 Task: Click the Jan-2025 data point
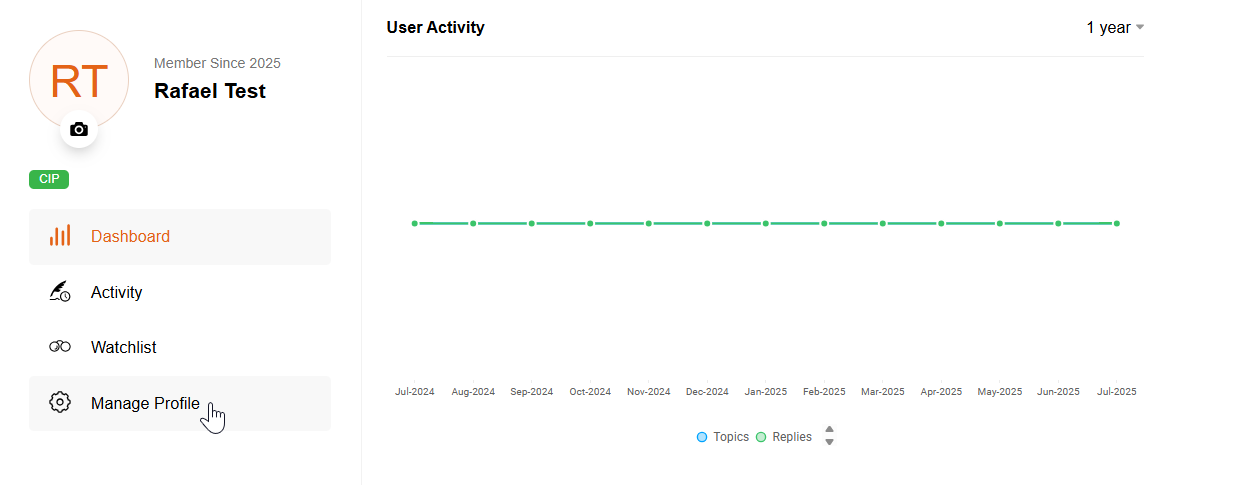coord(766,223)
